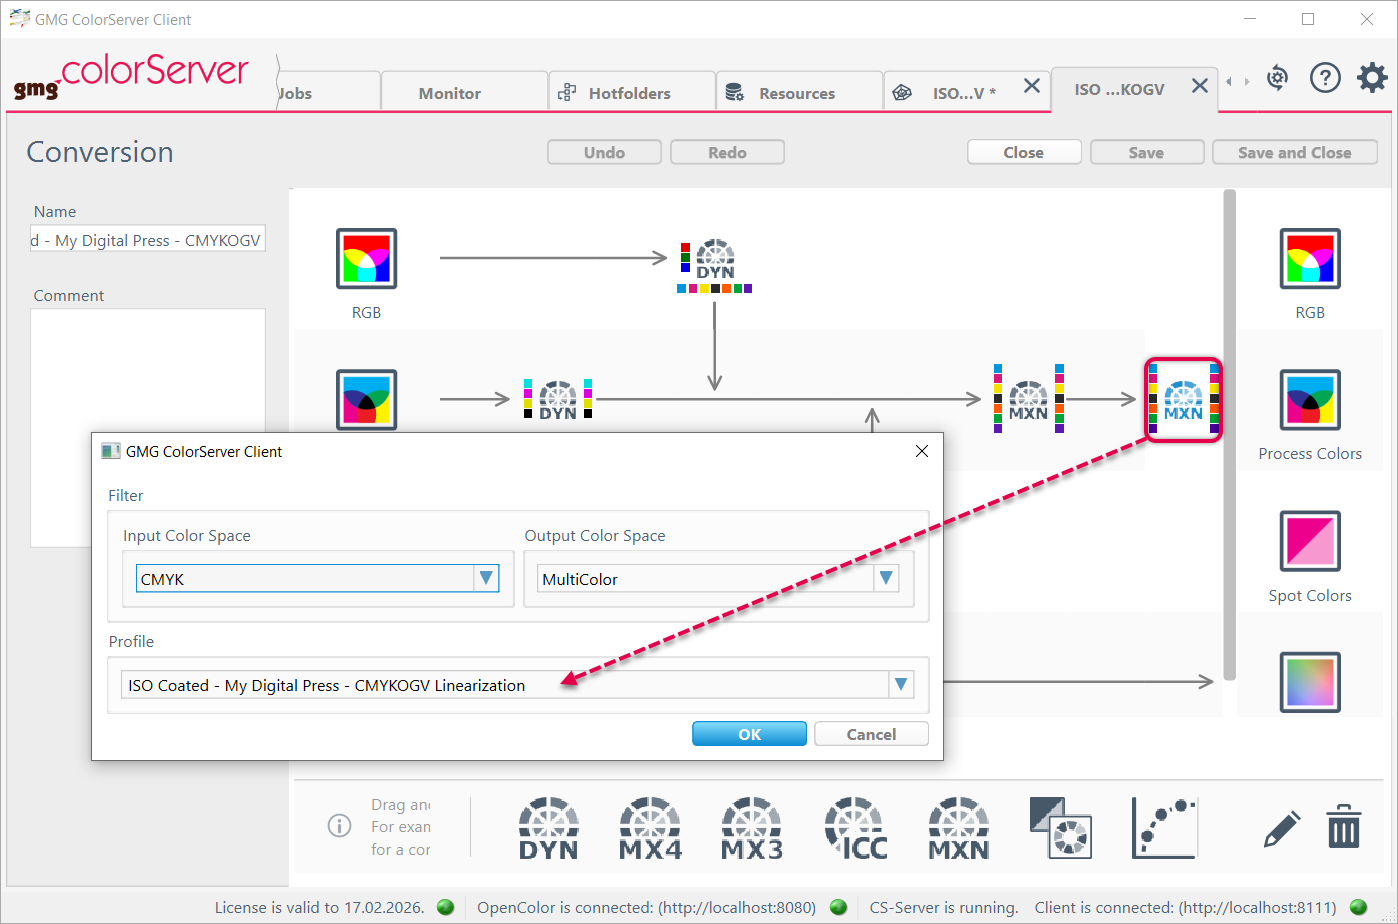Pick the MXN profile tool in bottom toolbar
This screenshot has width=1398, height=924.
pos(959,829)
